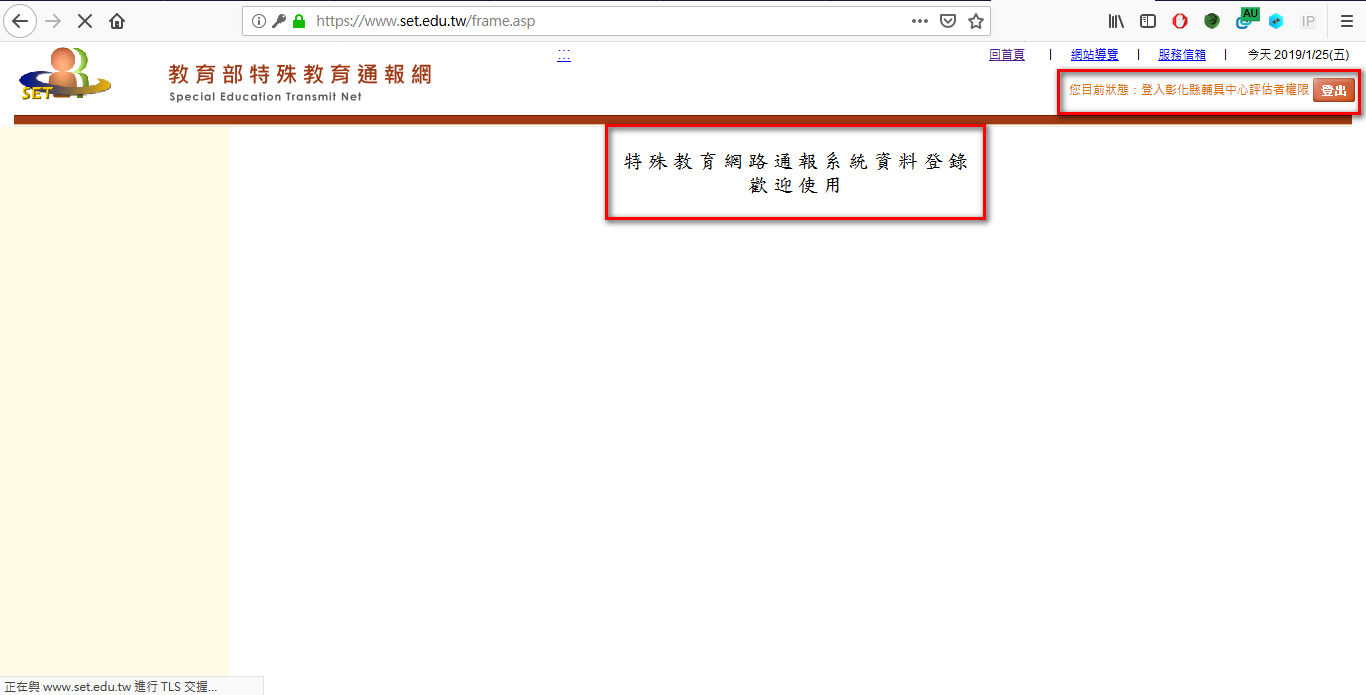The image size is (1366, 695).
Task: Click the browser forward arrow
Action: click(x=54, y=20)
